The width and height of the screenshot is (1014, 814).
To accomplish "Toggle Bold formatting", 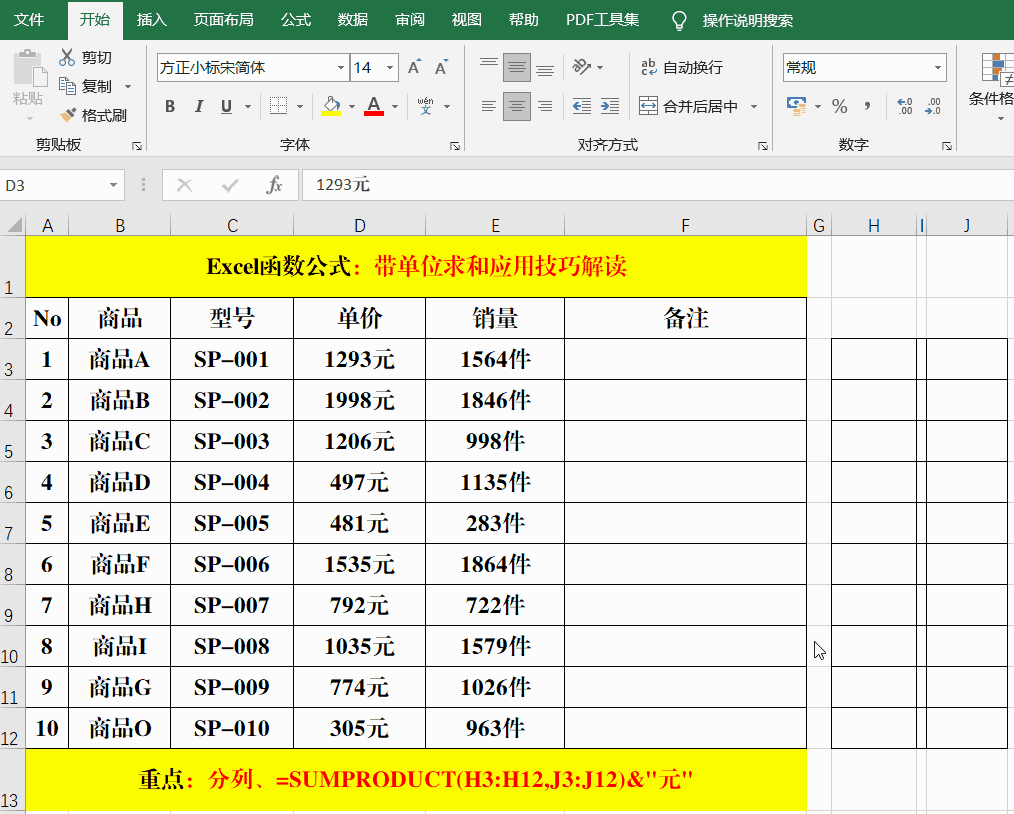I will [x=170, y=106].
